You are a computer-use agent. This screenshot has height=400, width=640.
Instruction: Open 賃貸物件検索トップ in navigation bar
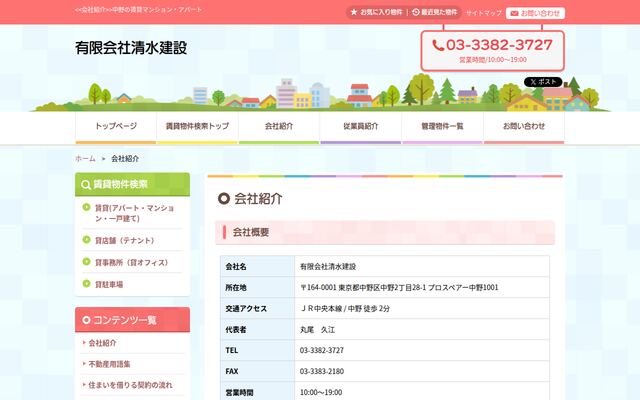coord(197,128)
